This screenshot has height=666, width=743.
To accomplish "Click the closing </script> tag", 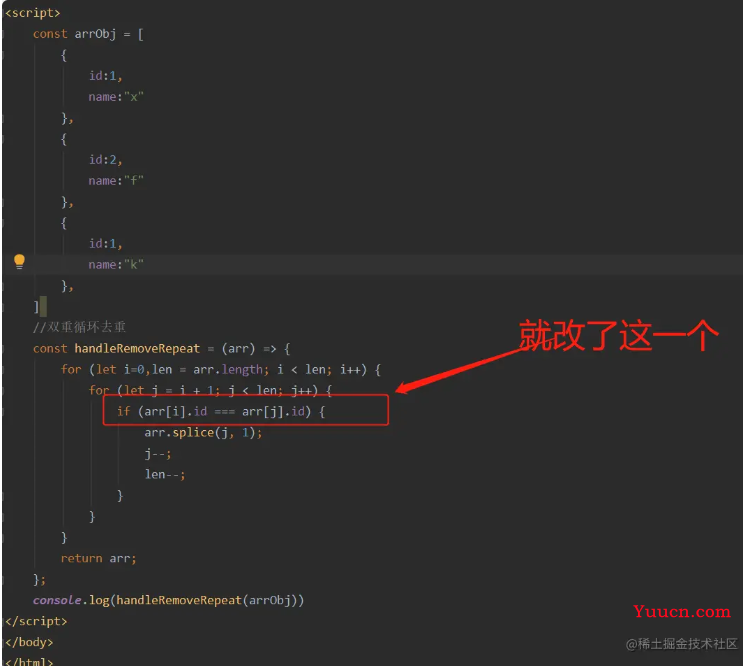I will coord(36,621).
